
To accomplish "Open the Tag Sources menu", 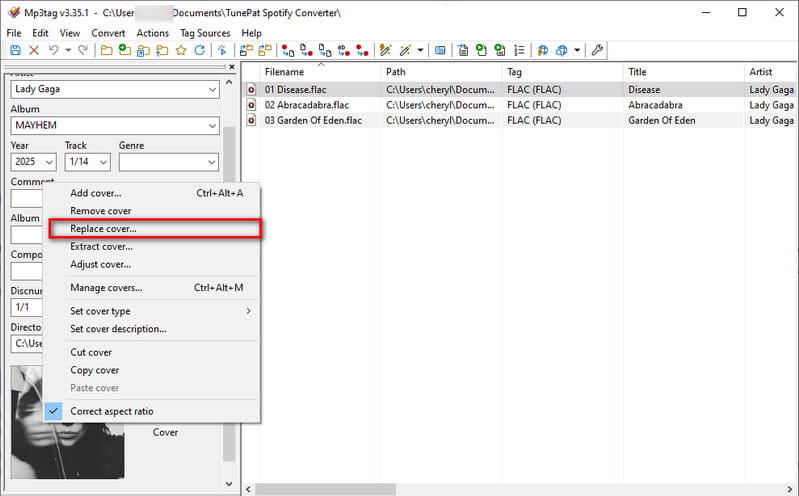I will coord(205,33).
